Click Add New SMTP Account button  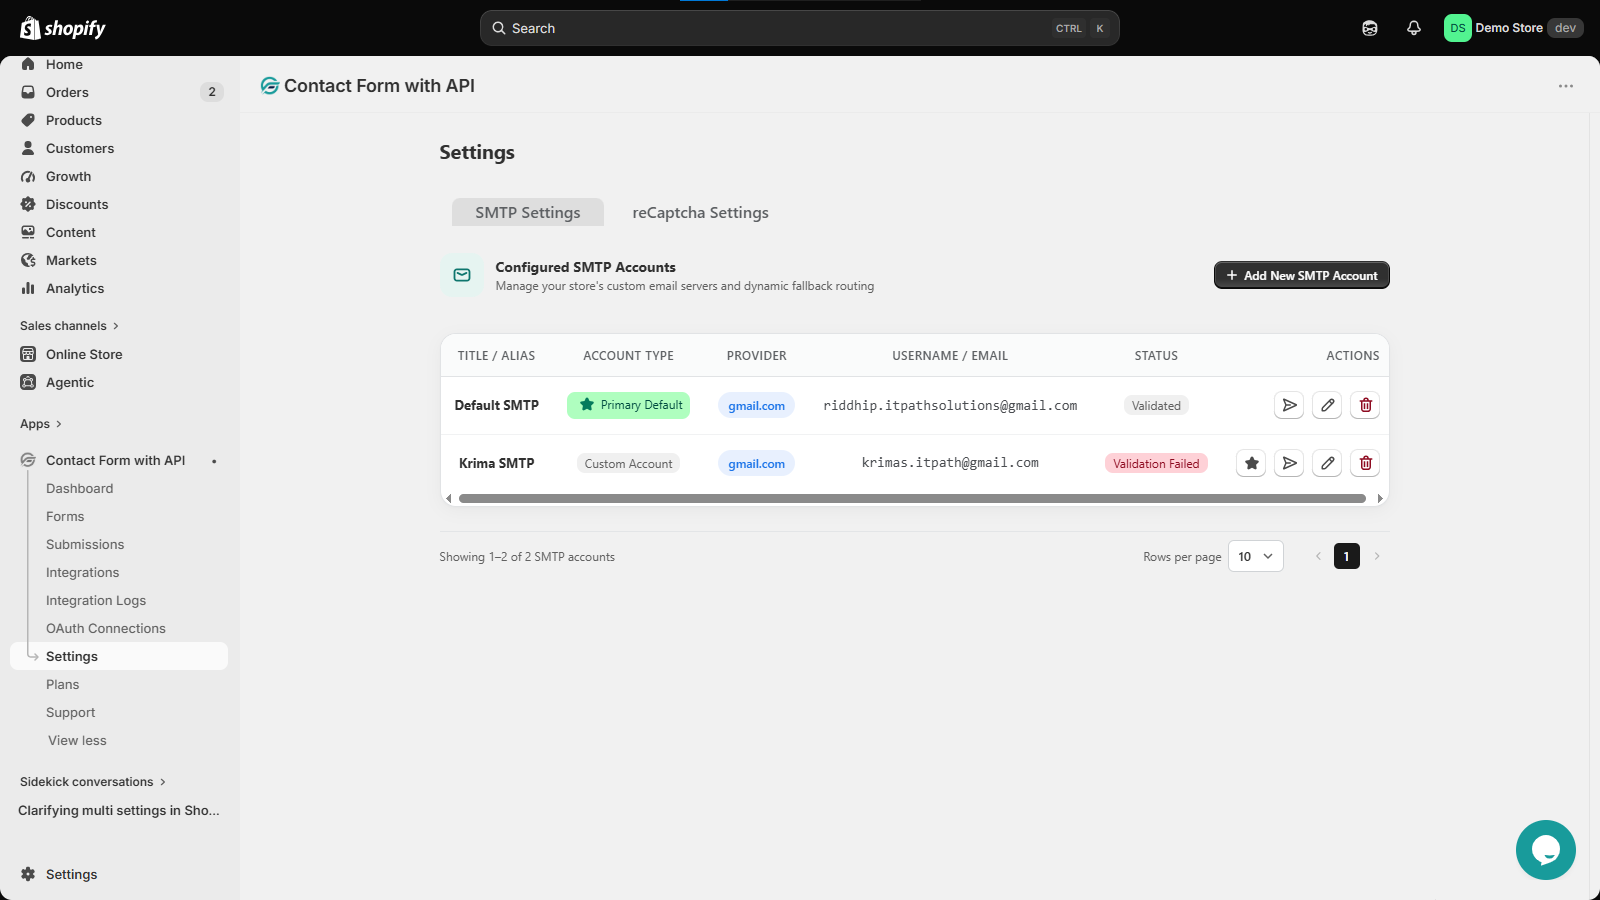click(1302, 275)
